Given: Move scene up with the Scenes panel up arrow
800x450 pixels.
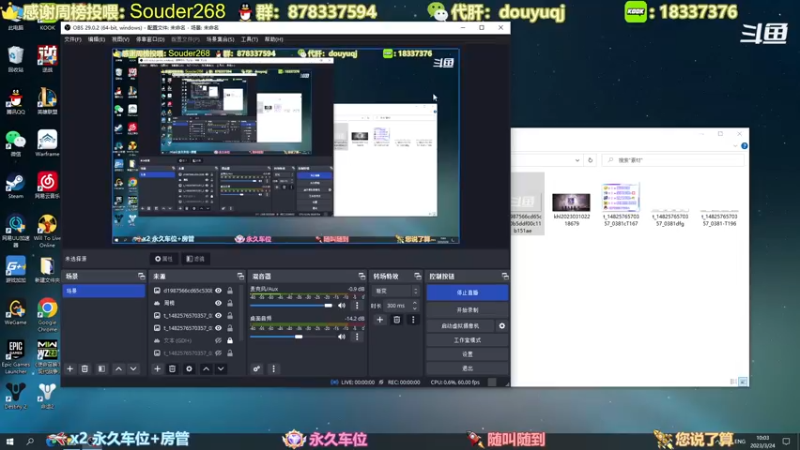Looking at the screenshot, I should (x=118, y=369).
